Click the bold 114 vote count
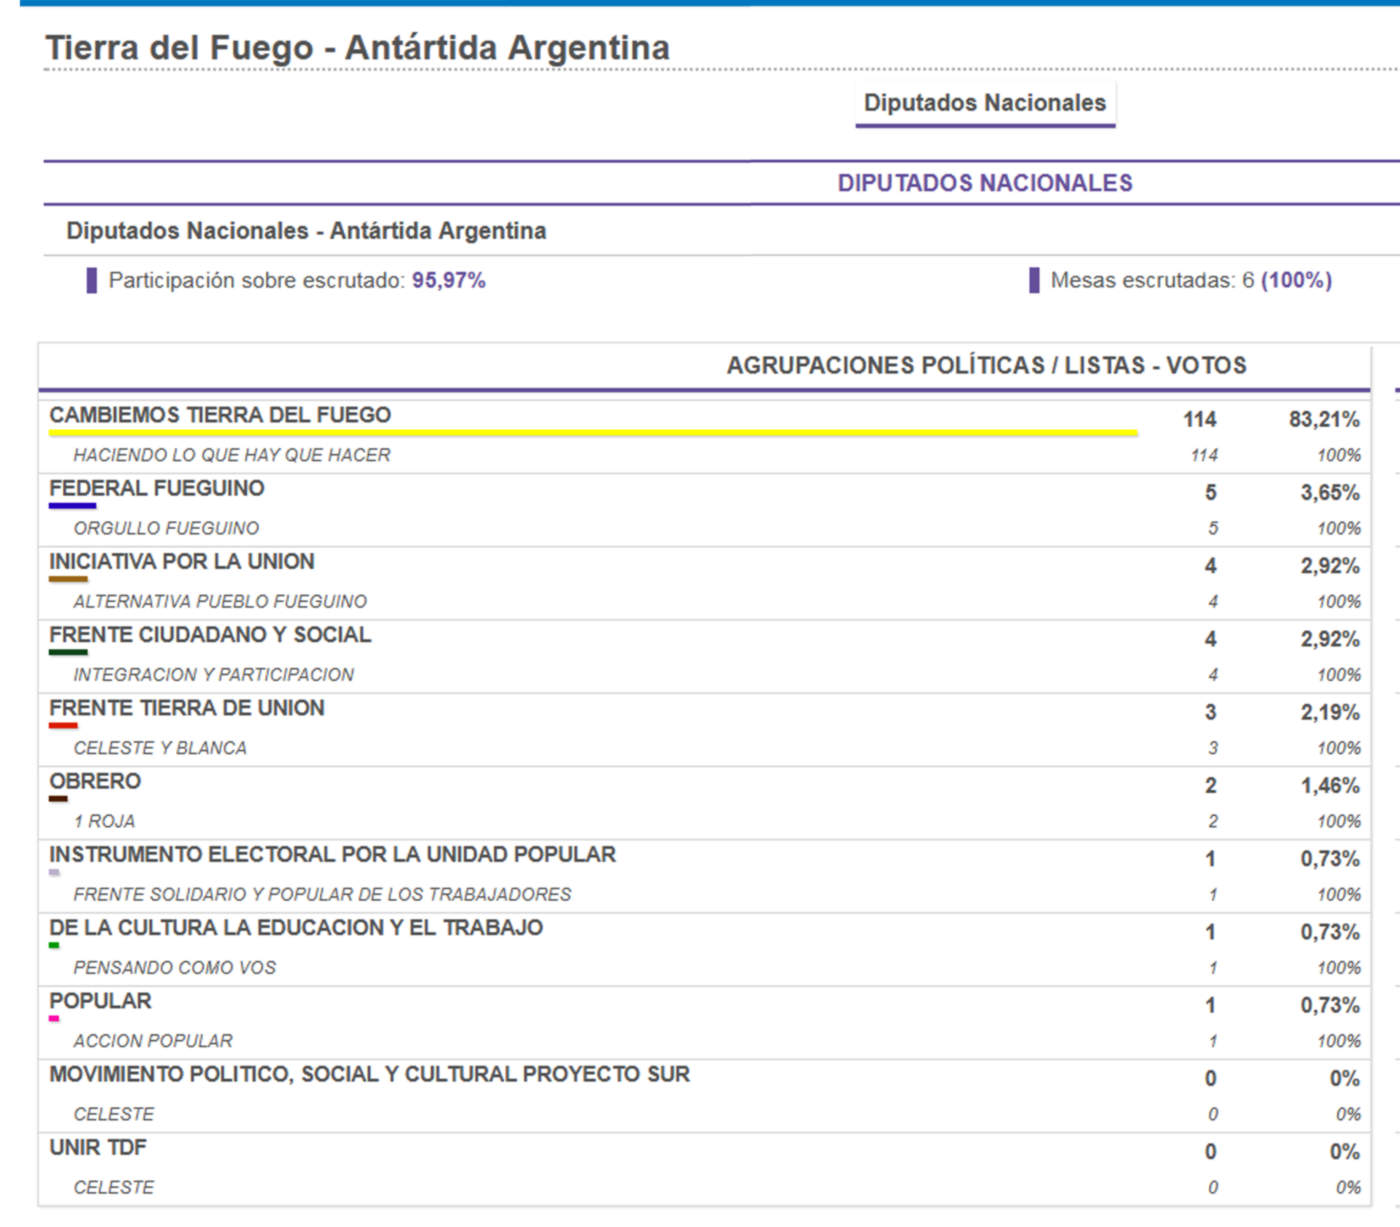The width and height of the screenshot is (1400, 1227). point(1200,420)
